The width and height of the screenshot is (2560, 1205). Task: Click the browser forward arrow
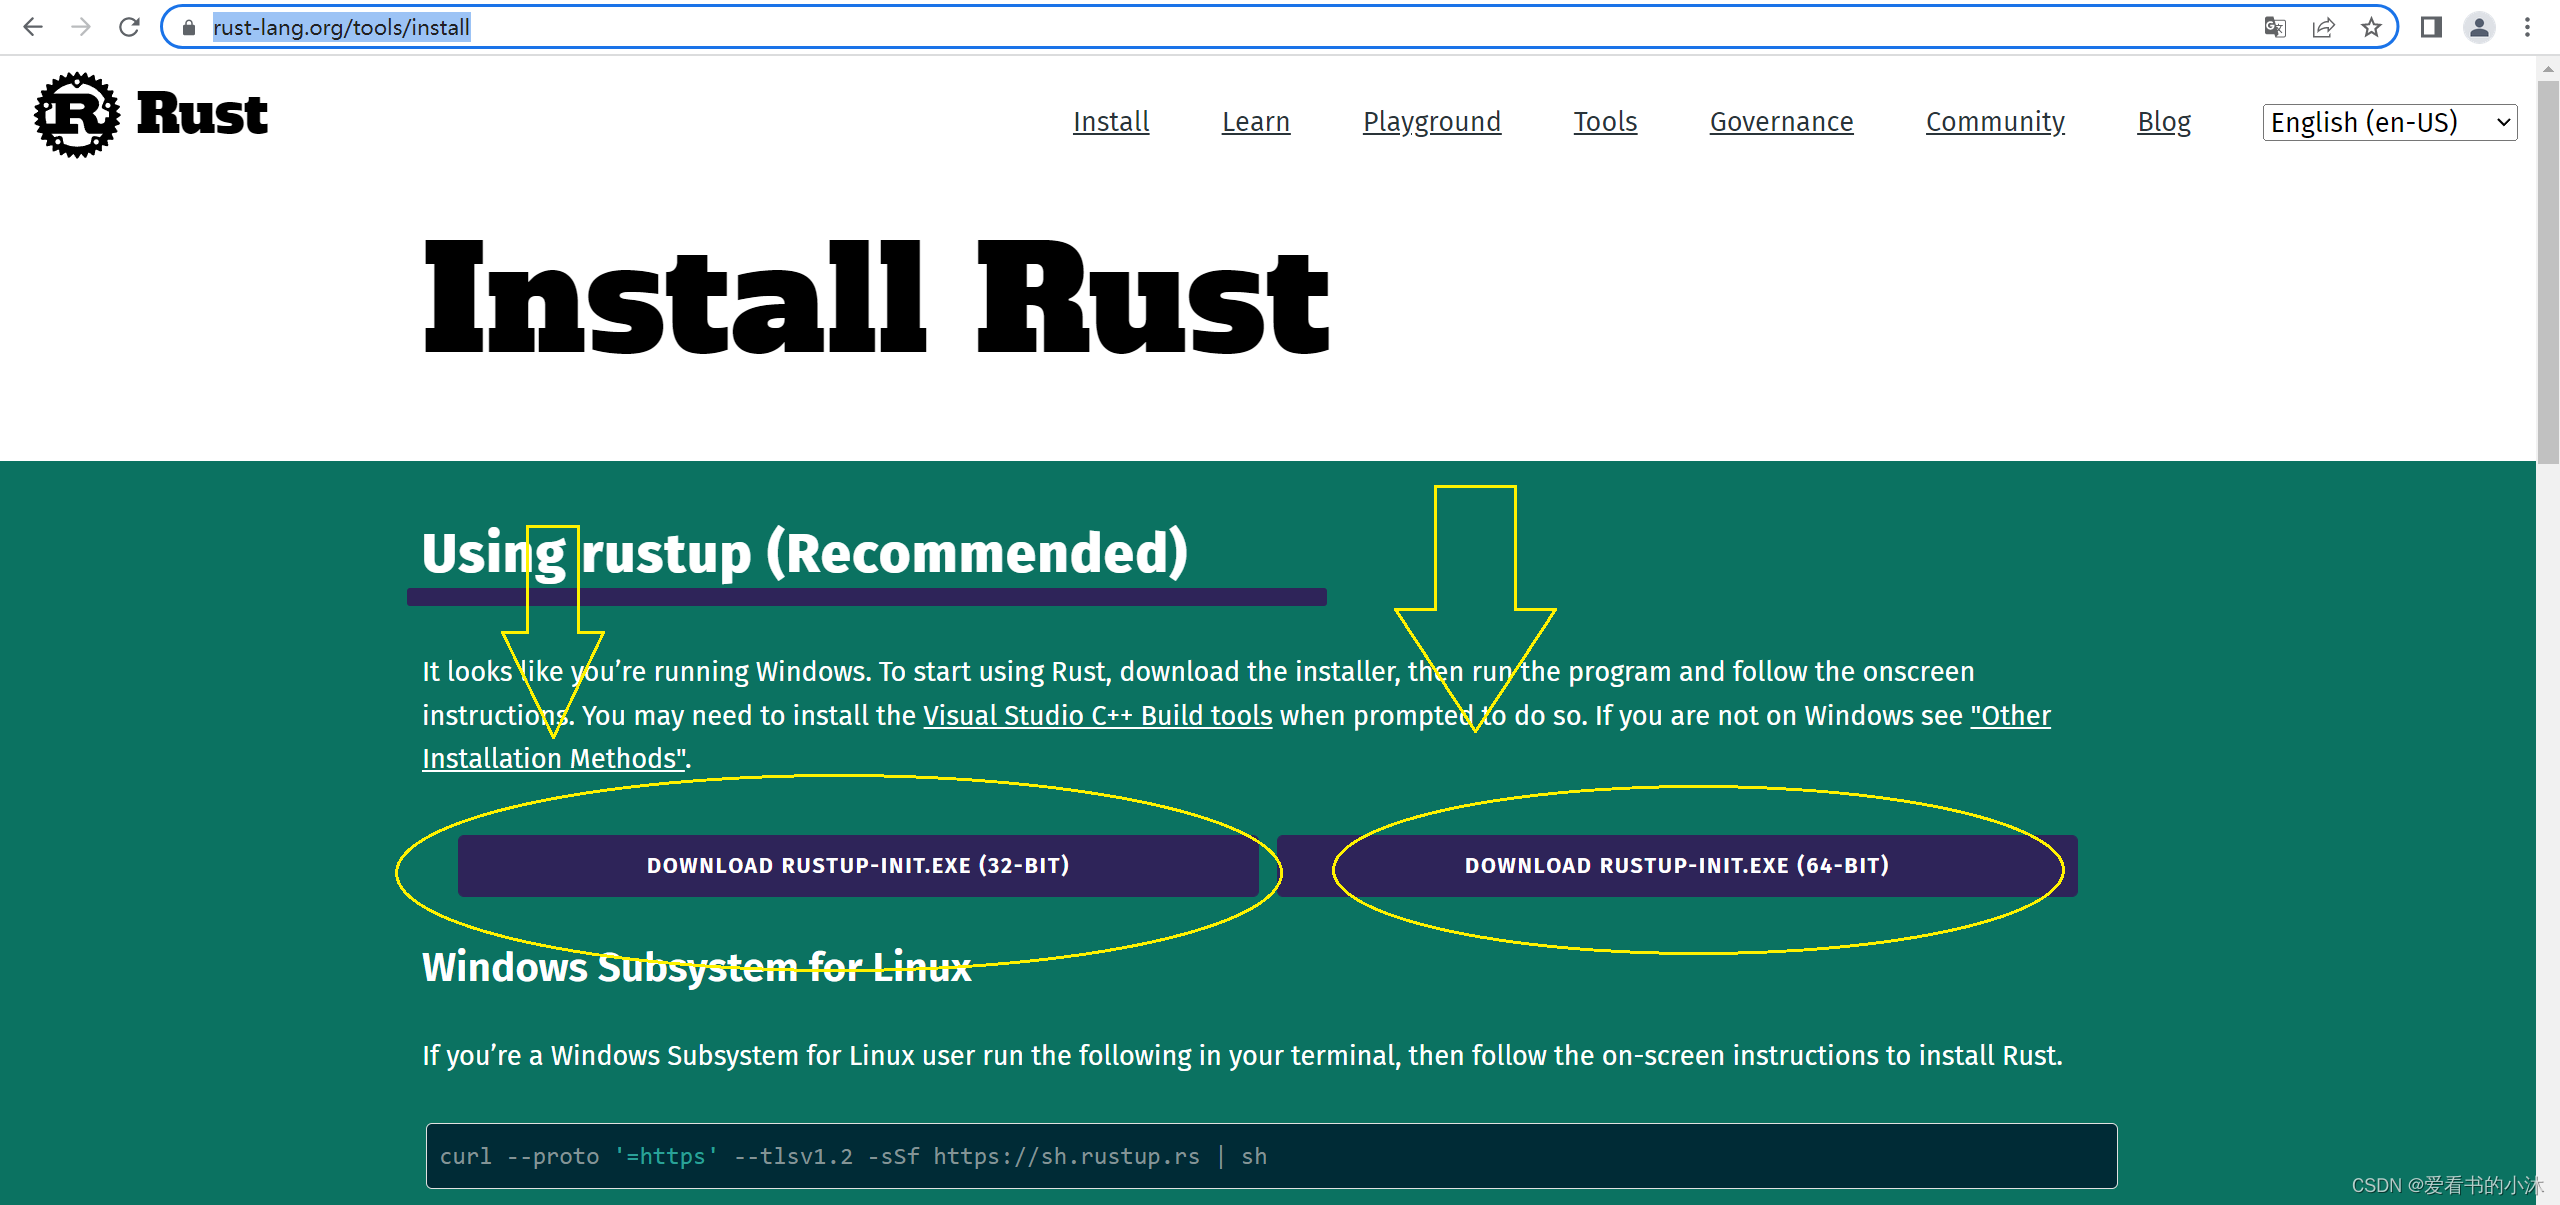[81, 27]
